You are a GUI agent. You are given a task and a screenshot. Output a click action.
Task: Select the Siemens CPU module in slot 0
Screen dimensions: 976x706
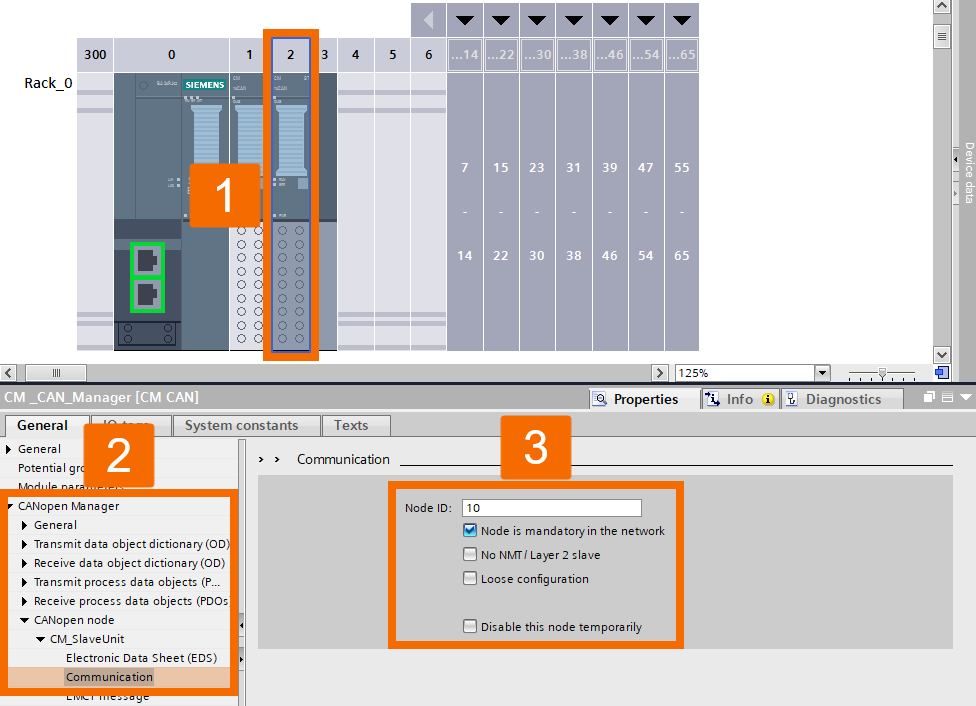click(x=171, y=212)
